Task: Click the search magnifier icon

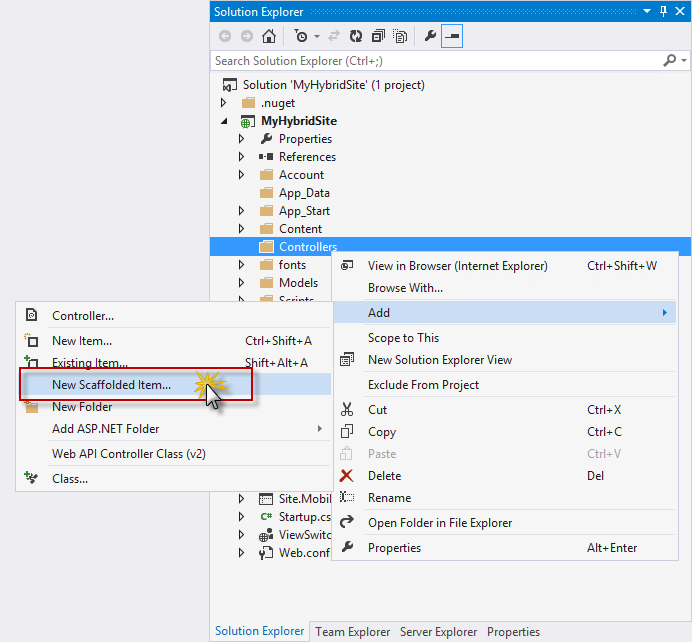Action: click(x=669, y=60)
